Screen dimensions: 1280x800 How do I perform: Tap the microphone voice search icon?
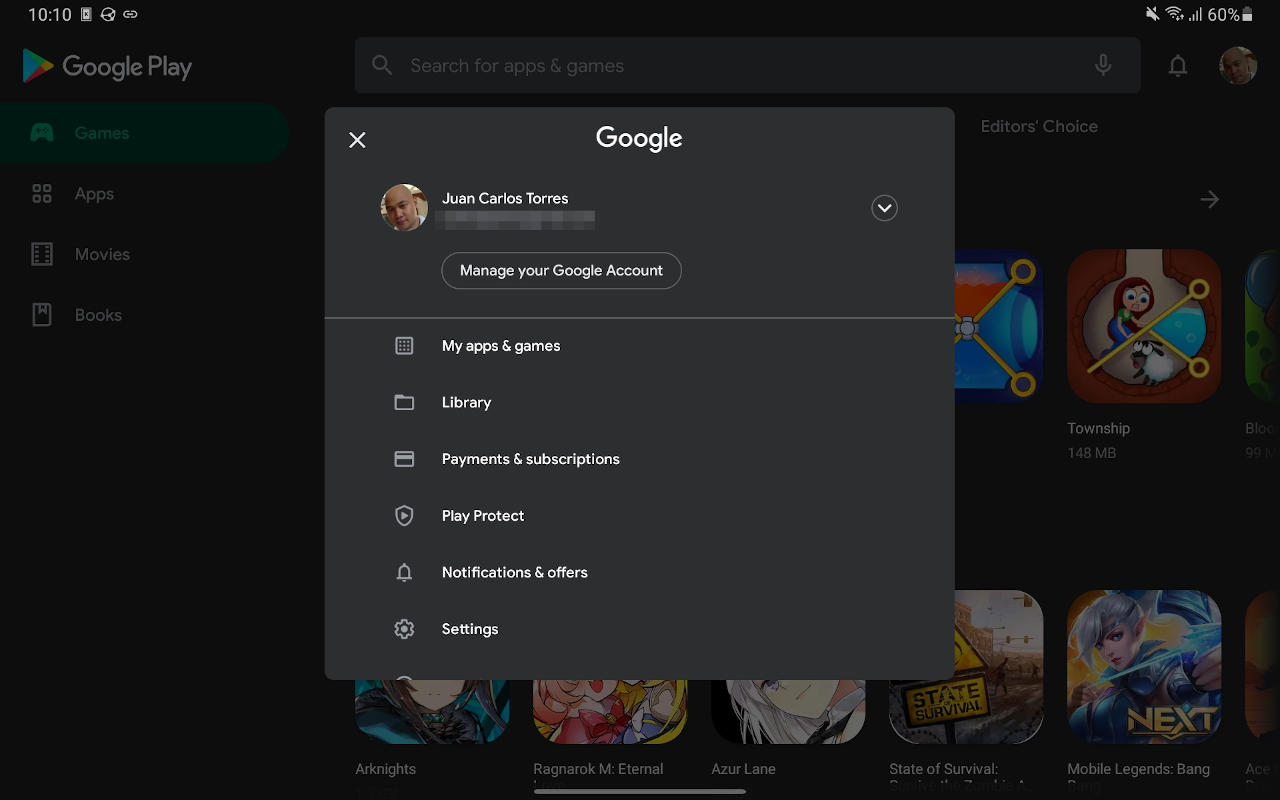pos(1102,66)
